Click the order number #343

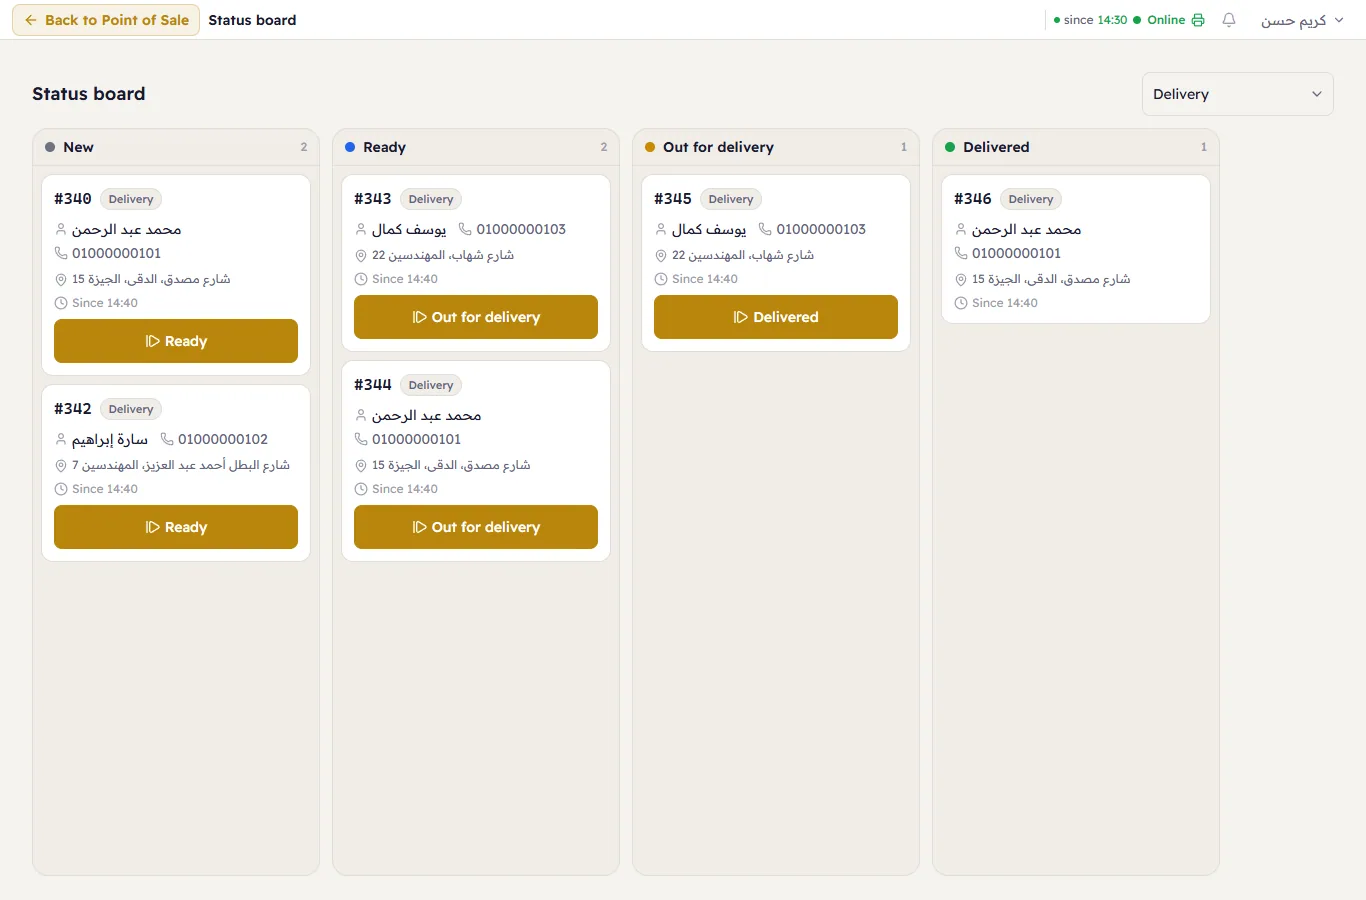(373, 199)
